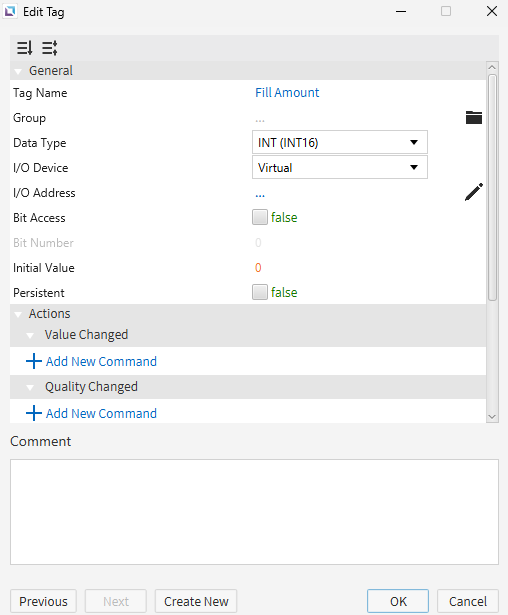Image resolution: width=508 pixels, height=615 pixels.
Task: Enable the Bit Access checkbox
Action: (x=260, y=217)
